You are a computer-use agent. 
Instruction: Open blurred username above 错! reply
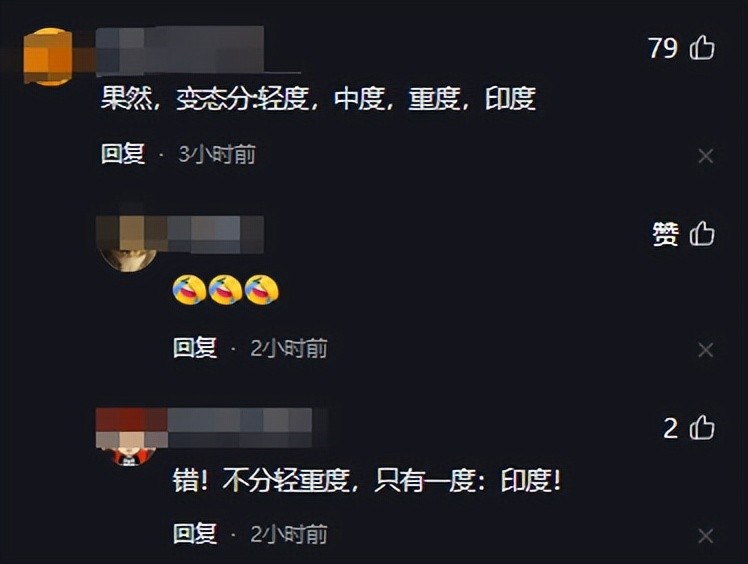pos(239,428)
